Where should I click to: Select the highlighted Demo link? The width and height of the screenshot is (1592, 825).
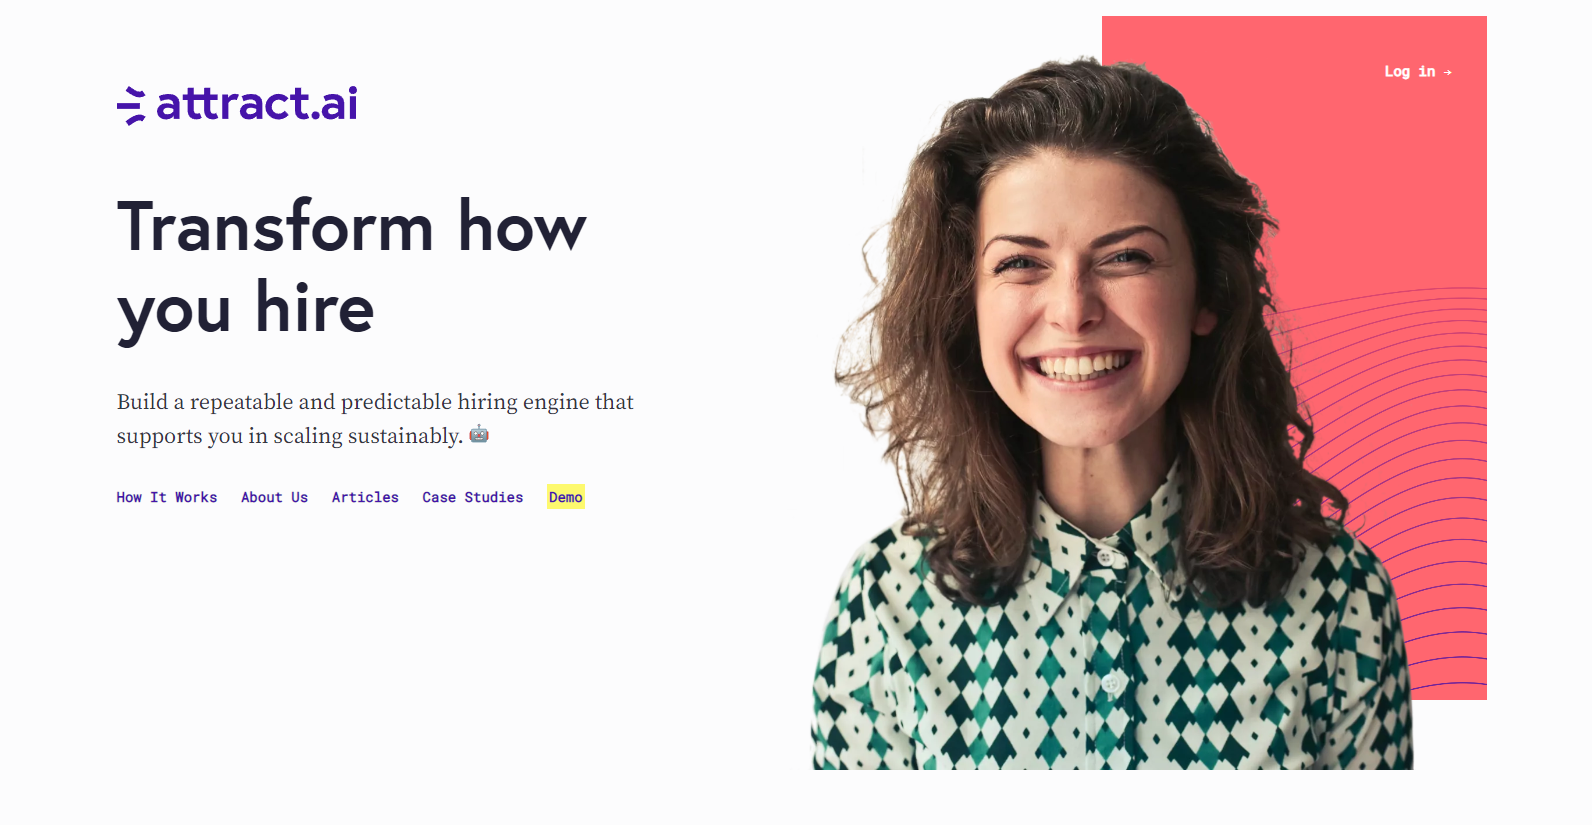tap(566, 497)
